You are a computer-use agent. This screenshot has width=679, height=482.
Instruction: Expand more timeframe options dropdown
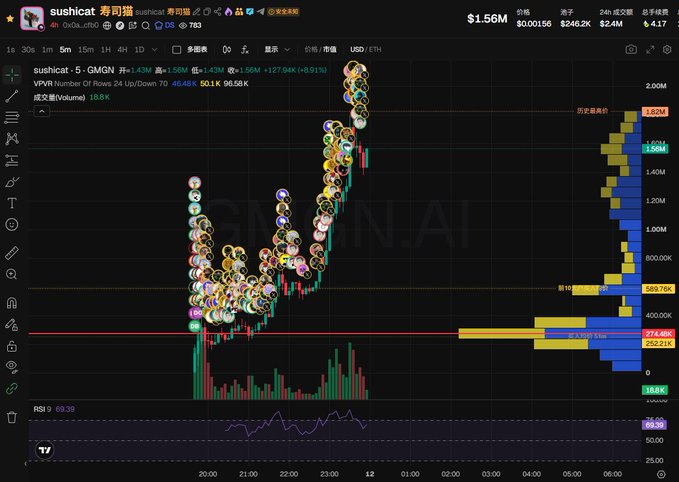[155, 50]
